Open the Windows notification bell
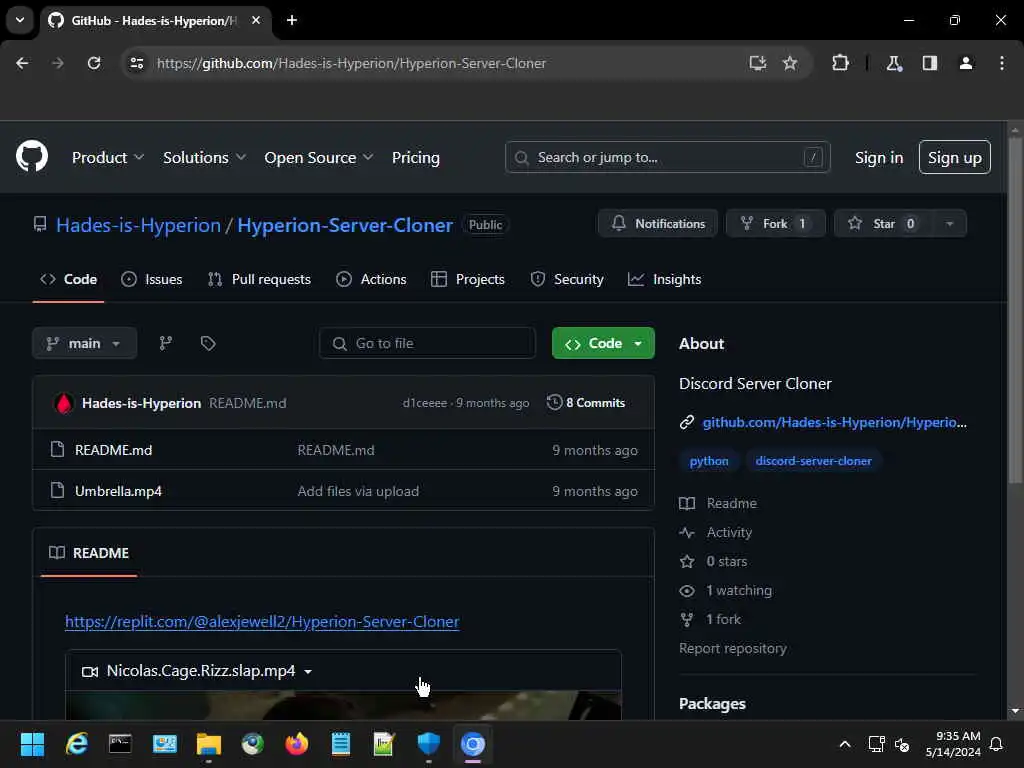The image size is (1024, 768). 997,744
